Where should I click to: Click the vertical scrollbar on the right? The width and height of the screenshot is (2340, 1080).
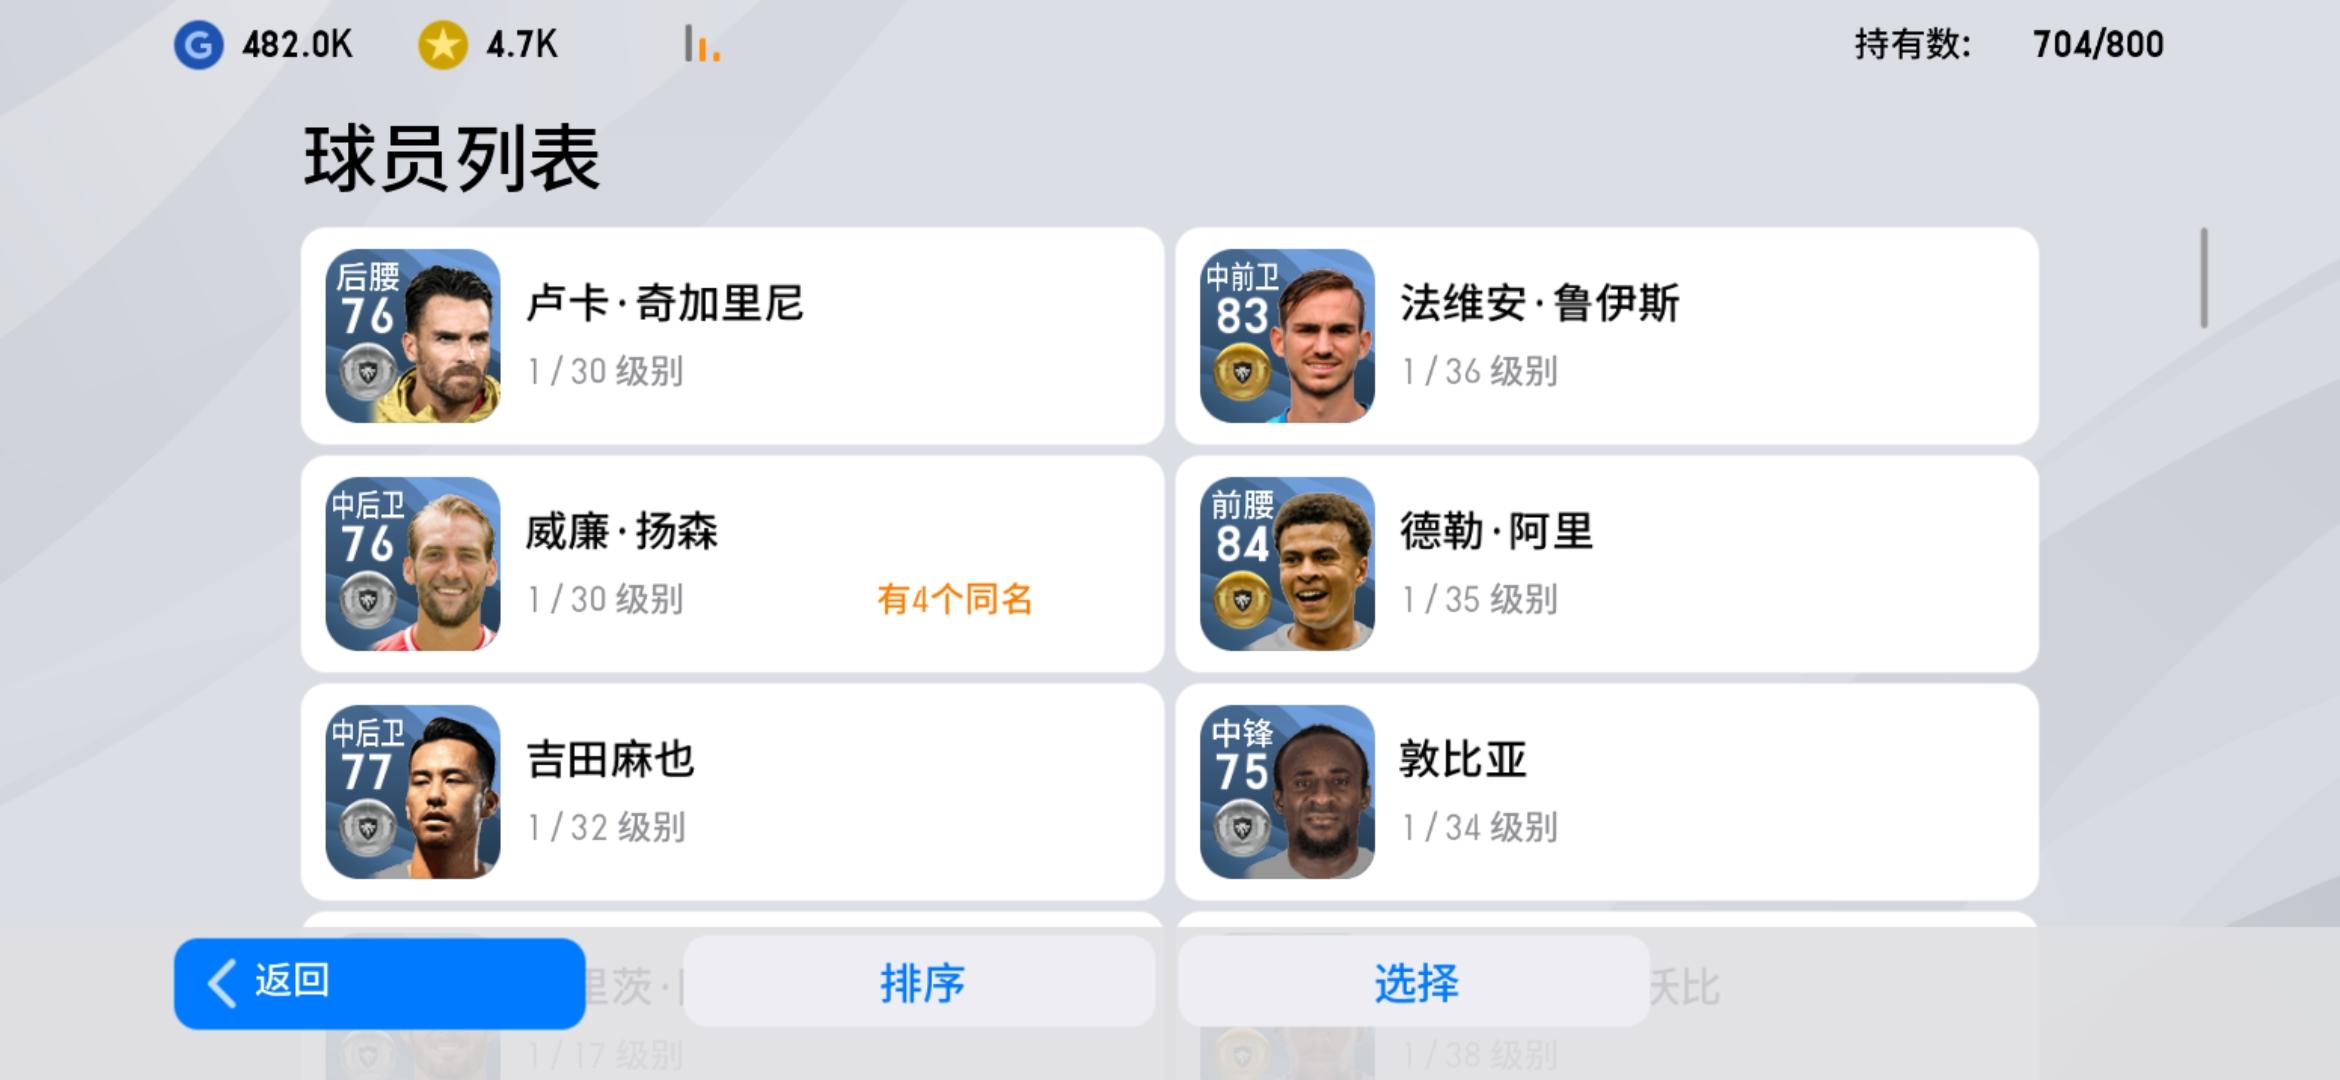click(2203, 278)
